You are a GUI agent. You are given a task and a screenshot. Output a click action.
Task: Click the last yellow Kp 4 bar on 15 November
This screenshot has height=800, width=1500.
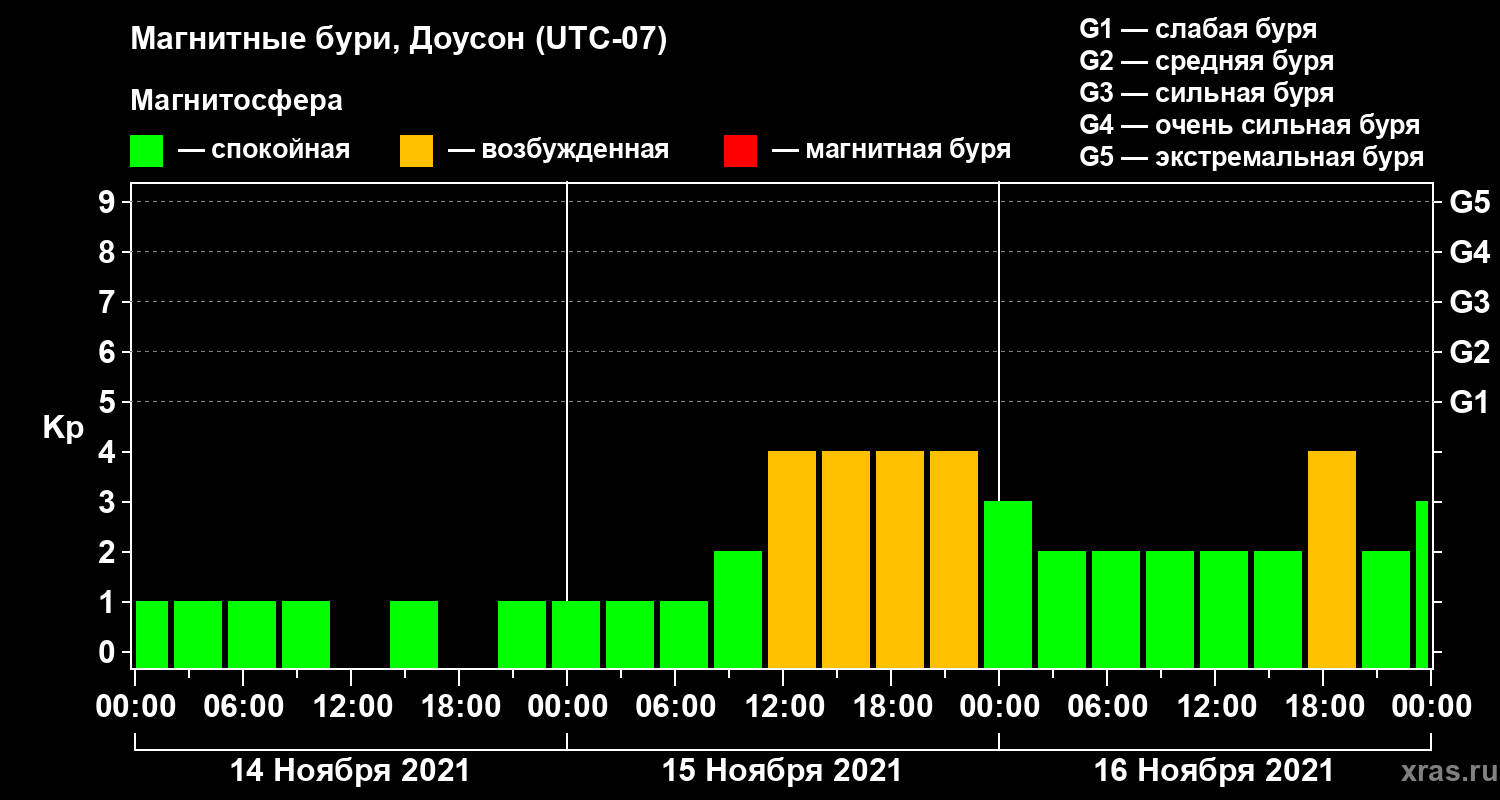[x=954, y=559]
